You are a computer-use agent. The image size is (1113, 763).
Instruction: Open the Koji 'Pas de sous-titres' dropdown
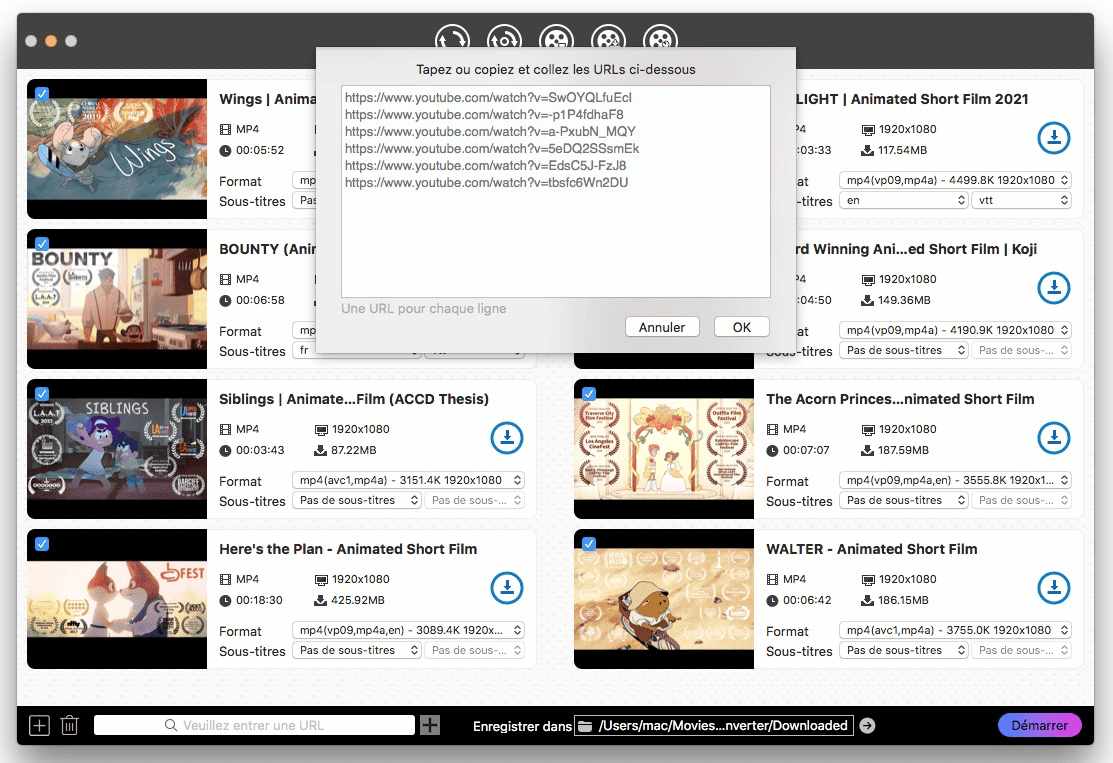[904, 350]
